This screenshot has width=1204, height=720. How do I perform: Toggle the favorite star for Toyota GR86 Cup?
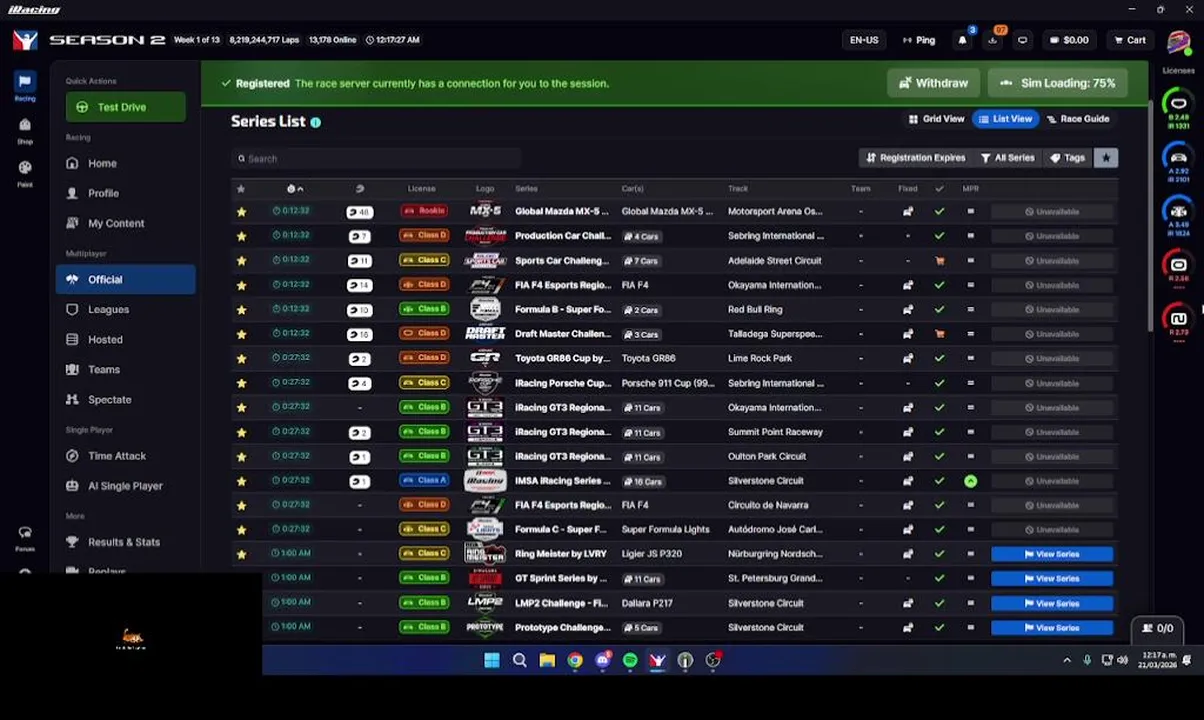click(x=241, y=359)
